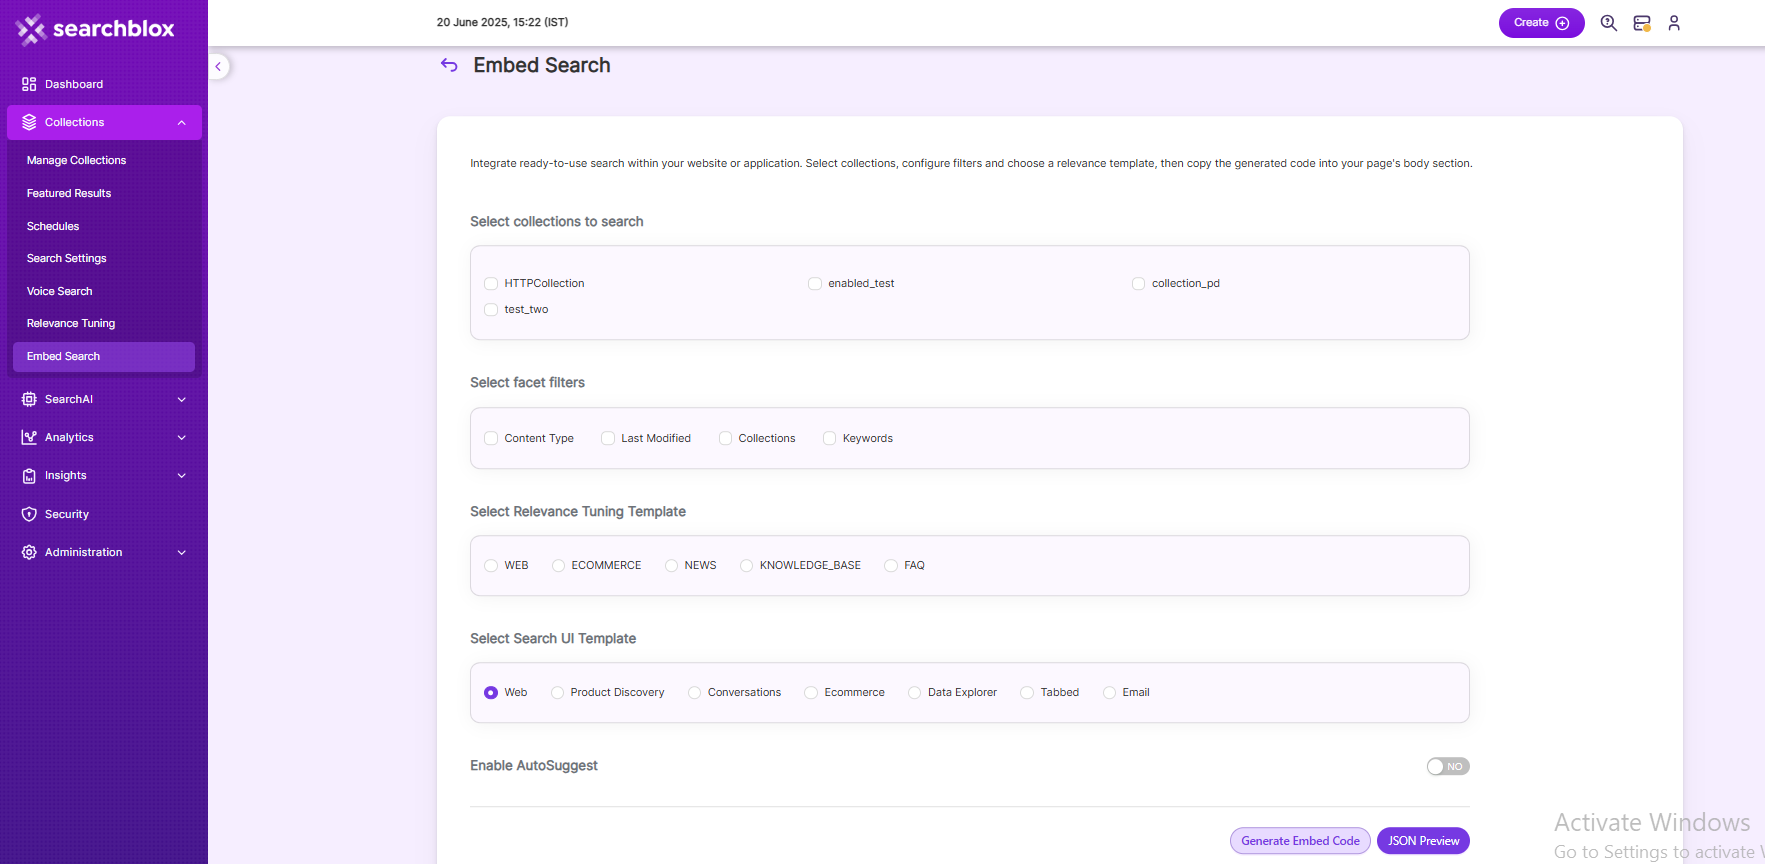Click the Analytics chart icon
The width and height of the screenshot is (1765, 864).
pyautogui.click(x=29, y=437)
